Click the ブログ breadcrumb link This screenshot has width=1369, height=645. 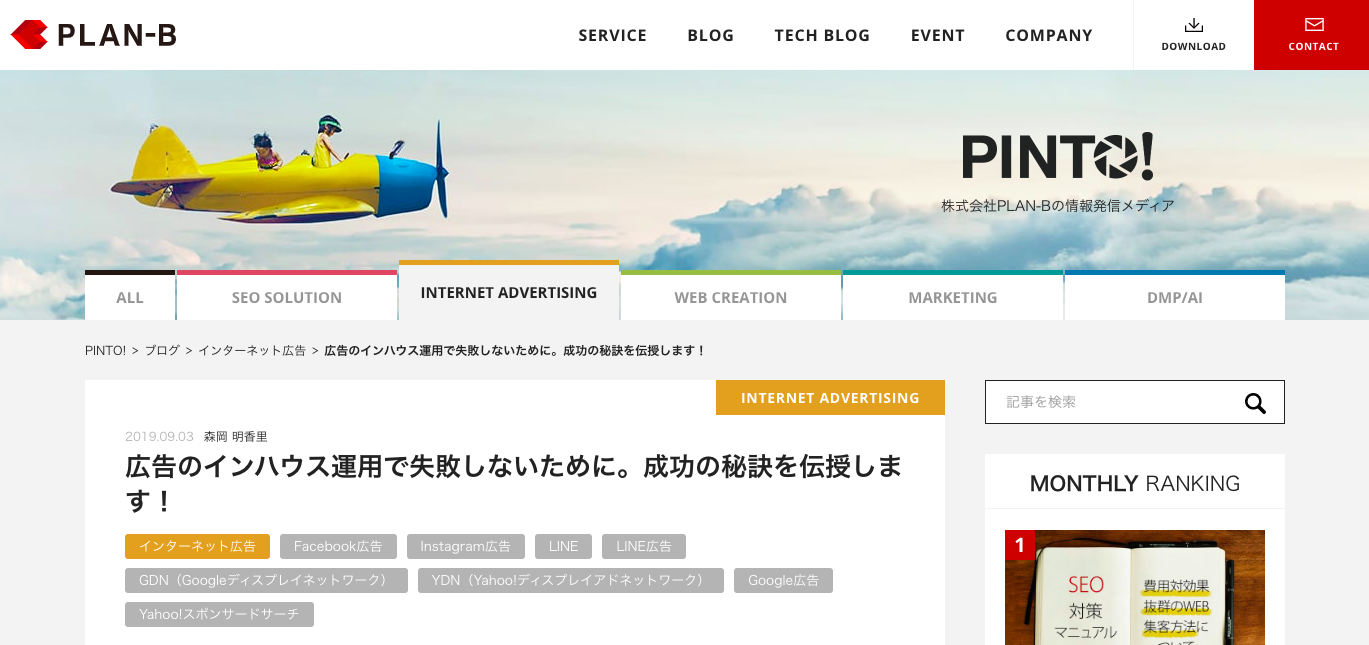162,351
